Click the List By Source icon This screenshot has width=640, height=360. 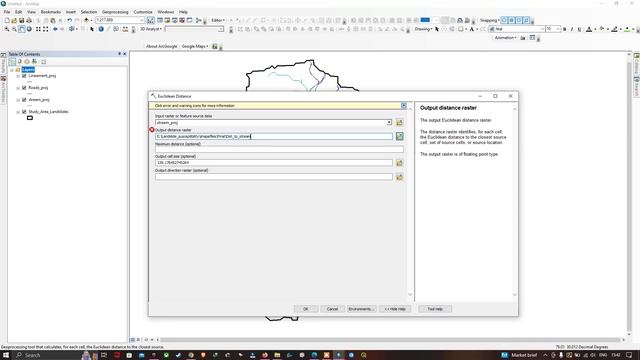20,62
